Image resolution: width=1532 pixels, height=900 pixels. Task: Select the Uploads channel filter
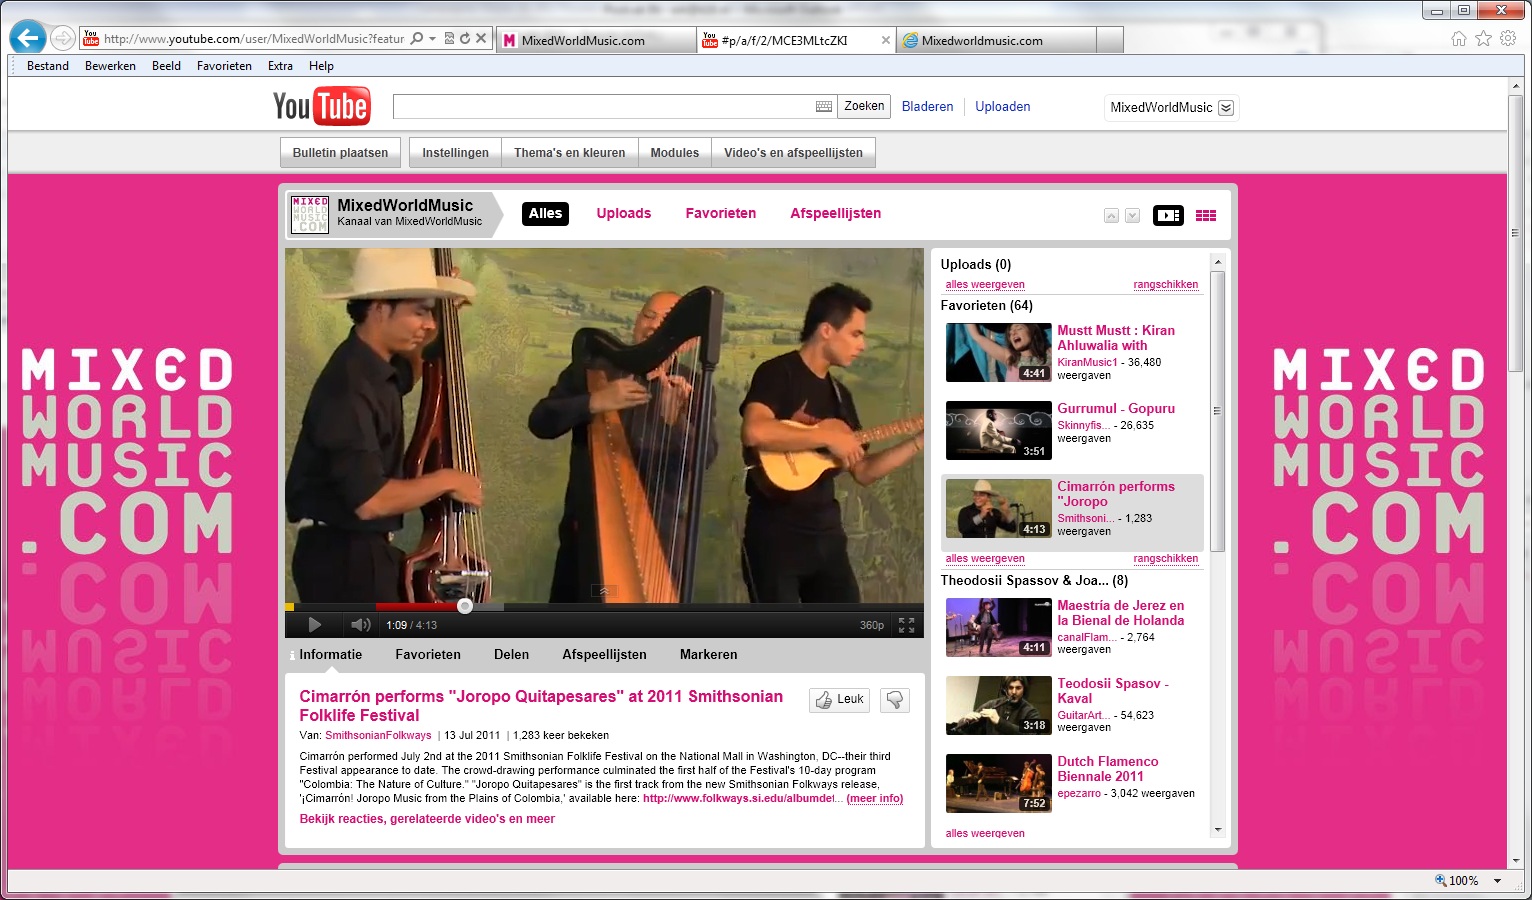623,213
